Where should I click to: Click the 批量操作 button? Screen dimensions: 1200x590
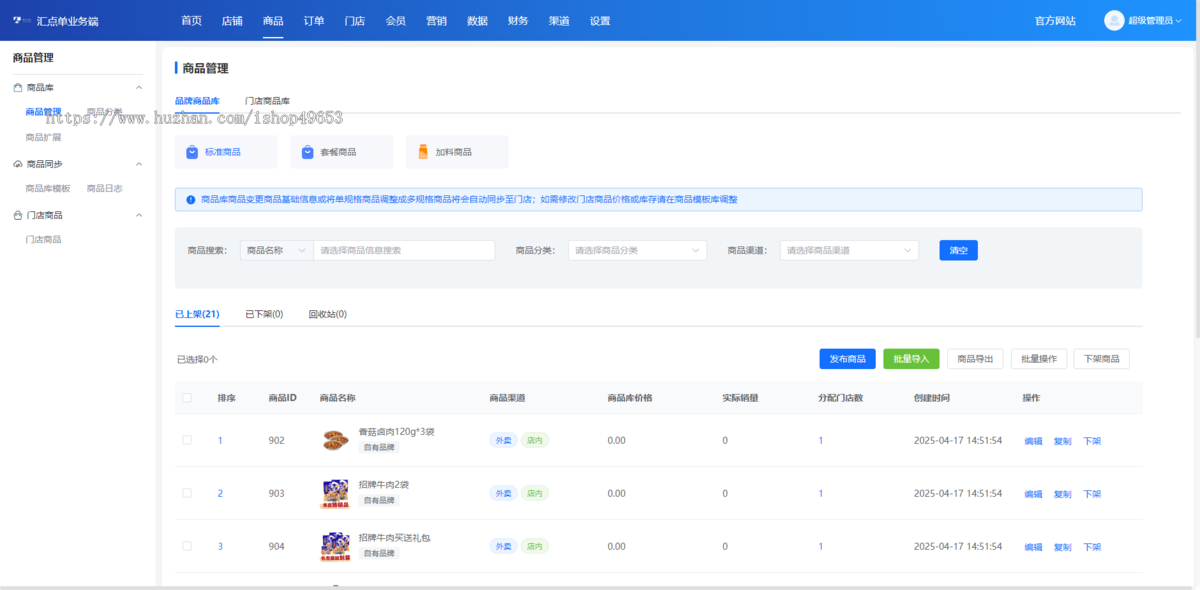pos(1039,359)
